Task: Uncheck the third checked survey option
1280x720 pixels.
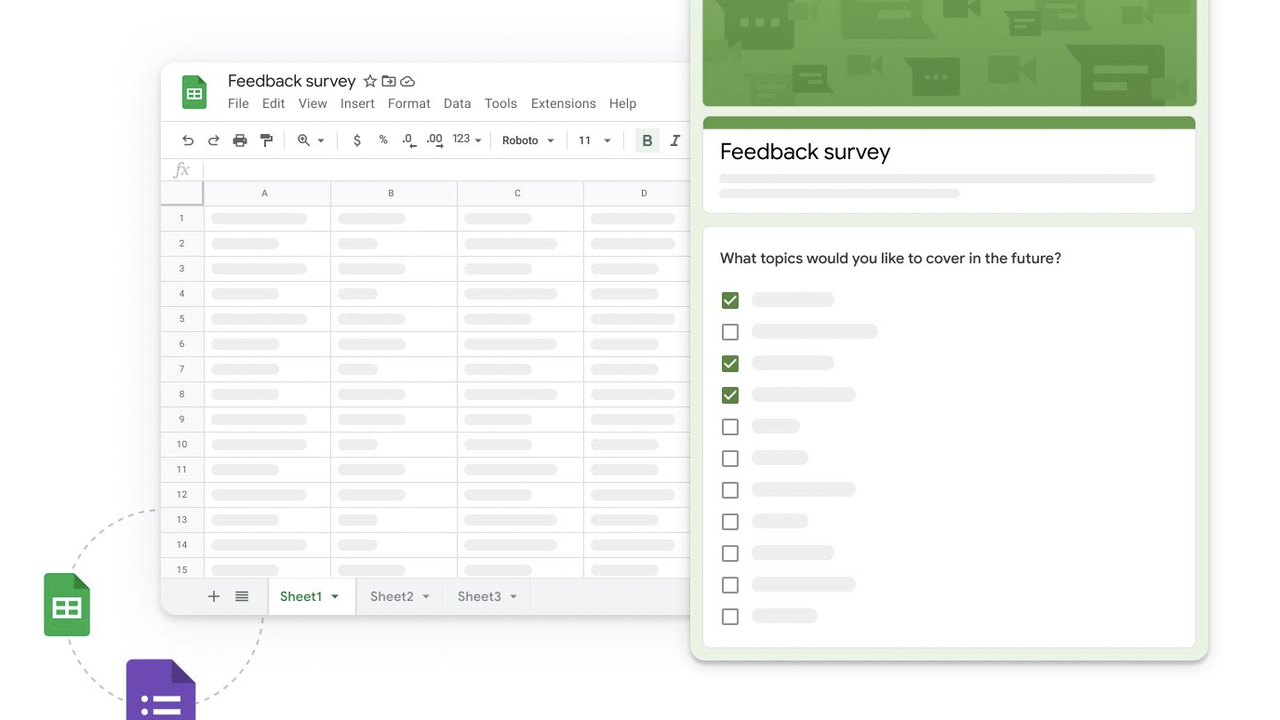Action: pyautogui.click(x=730, y=395)
